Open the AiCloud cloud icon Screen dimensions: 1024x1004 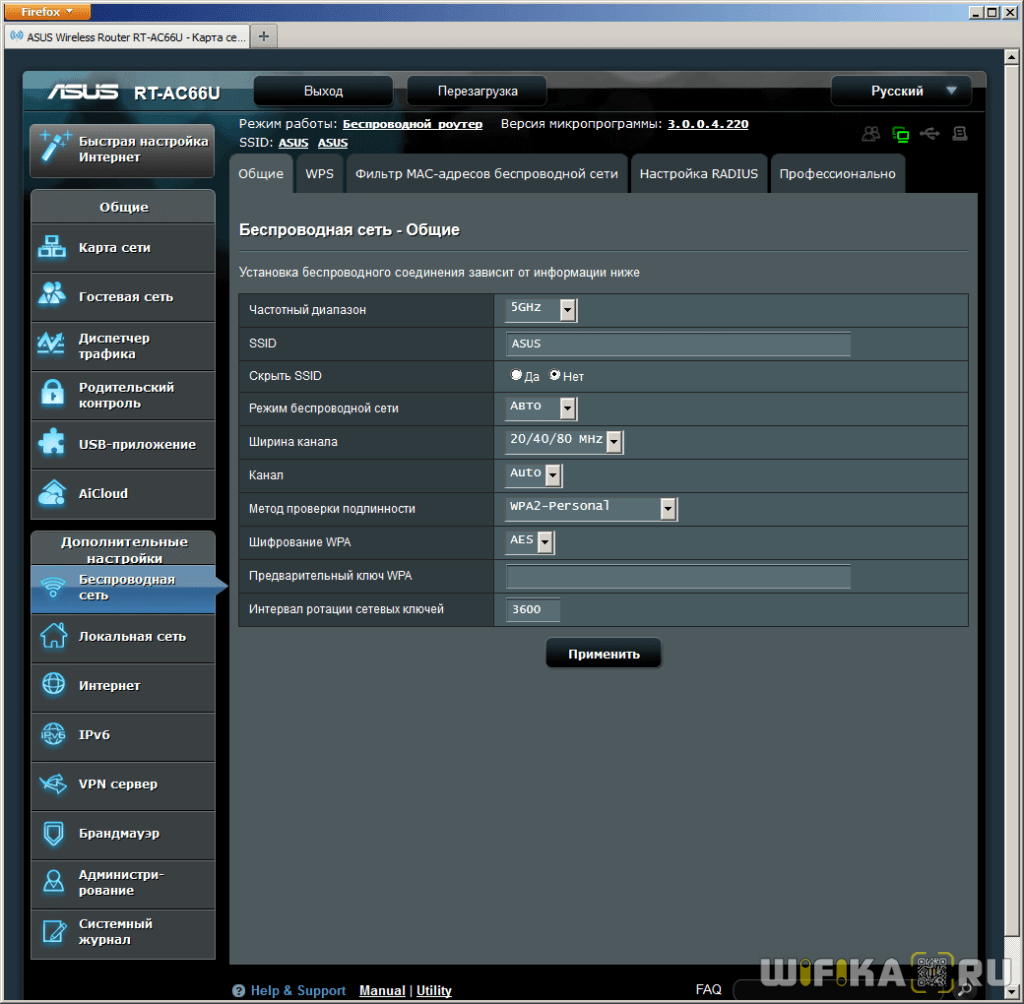point(52,493)
